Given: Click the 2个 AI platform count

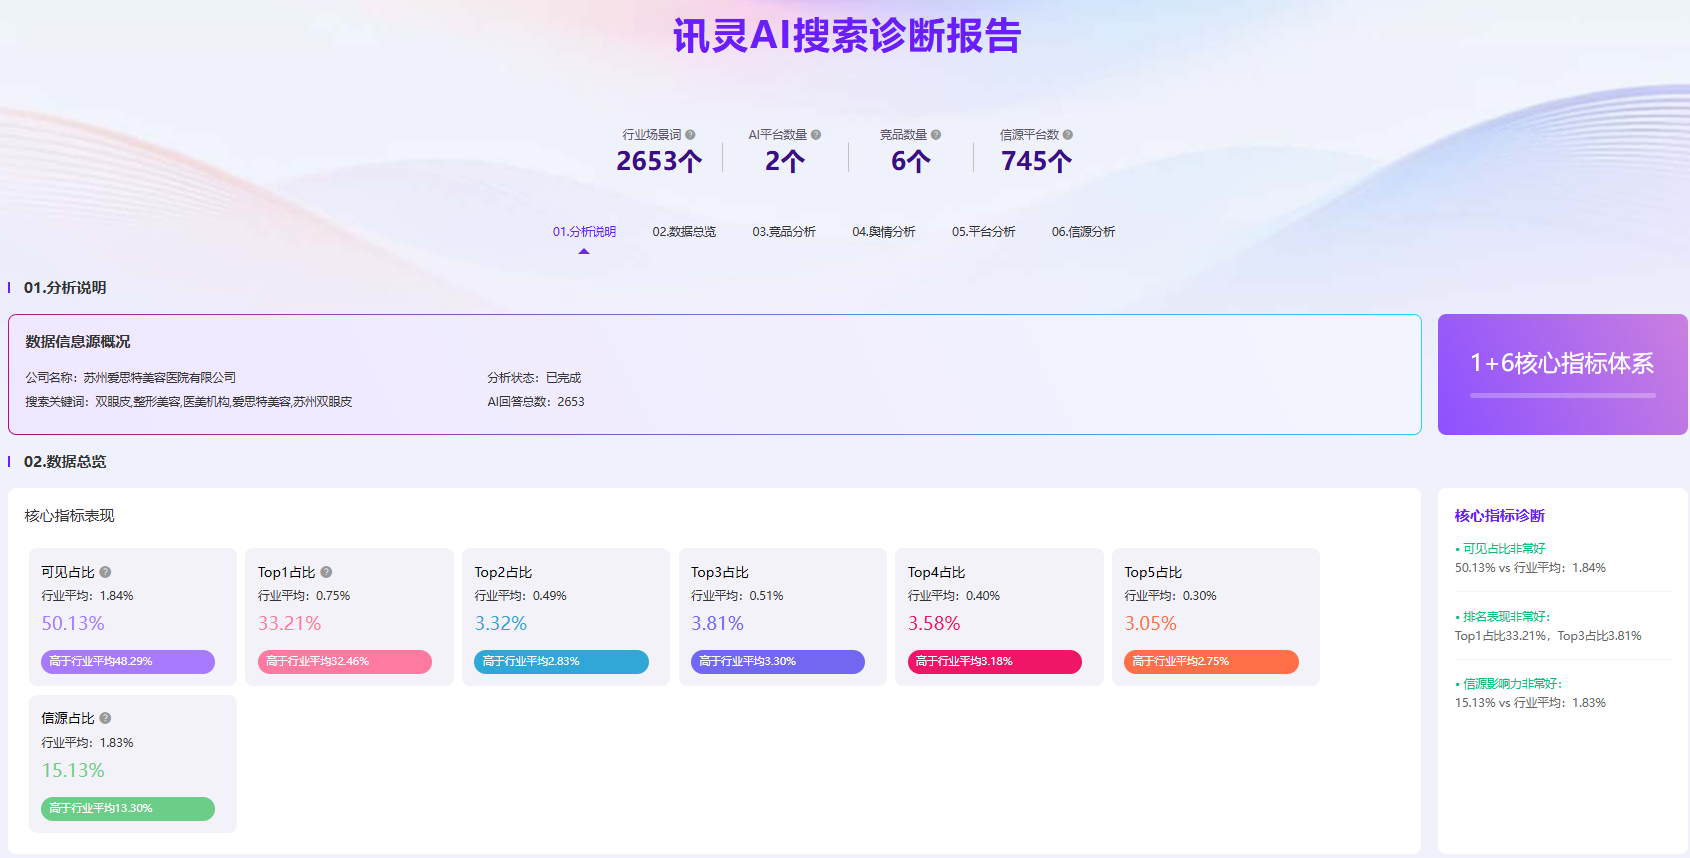Looking at the screenshot, I should coord(785,161).
